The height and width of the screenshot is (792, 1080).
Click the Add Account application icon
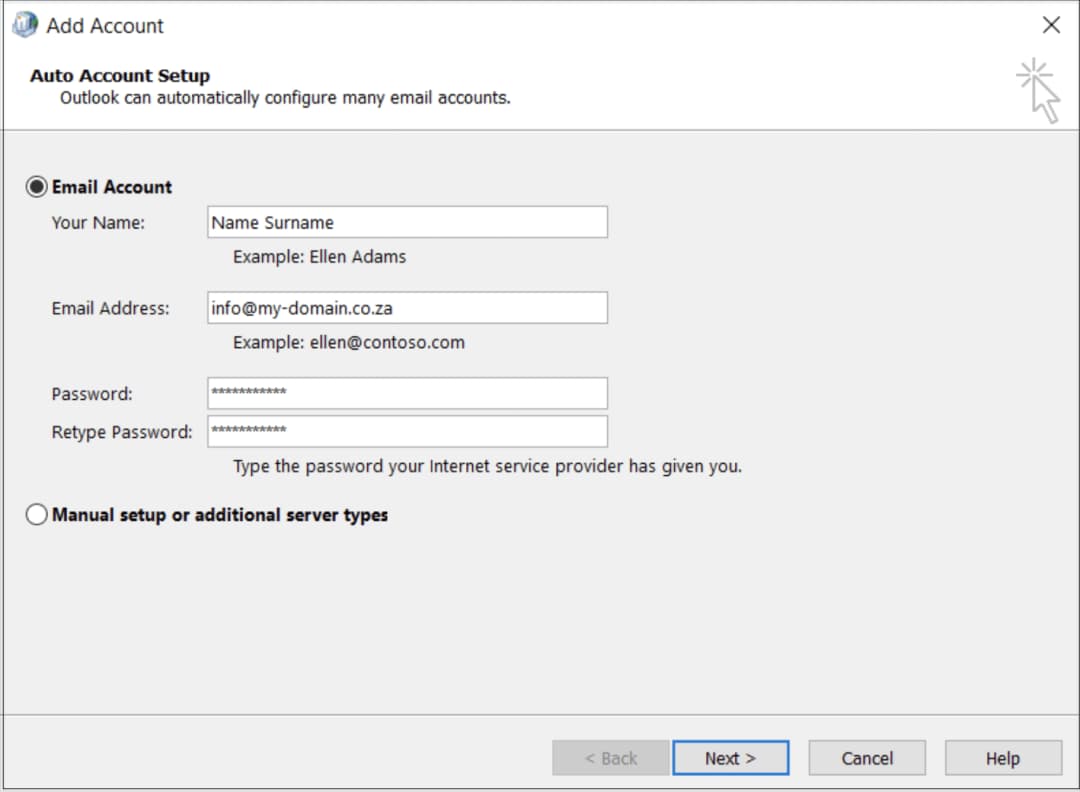[x=22, y=24]
